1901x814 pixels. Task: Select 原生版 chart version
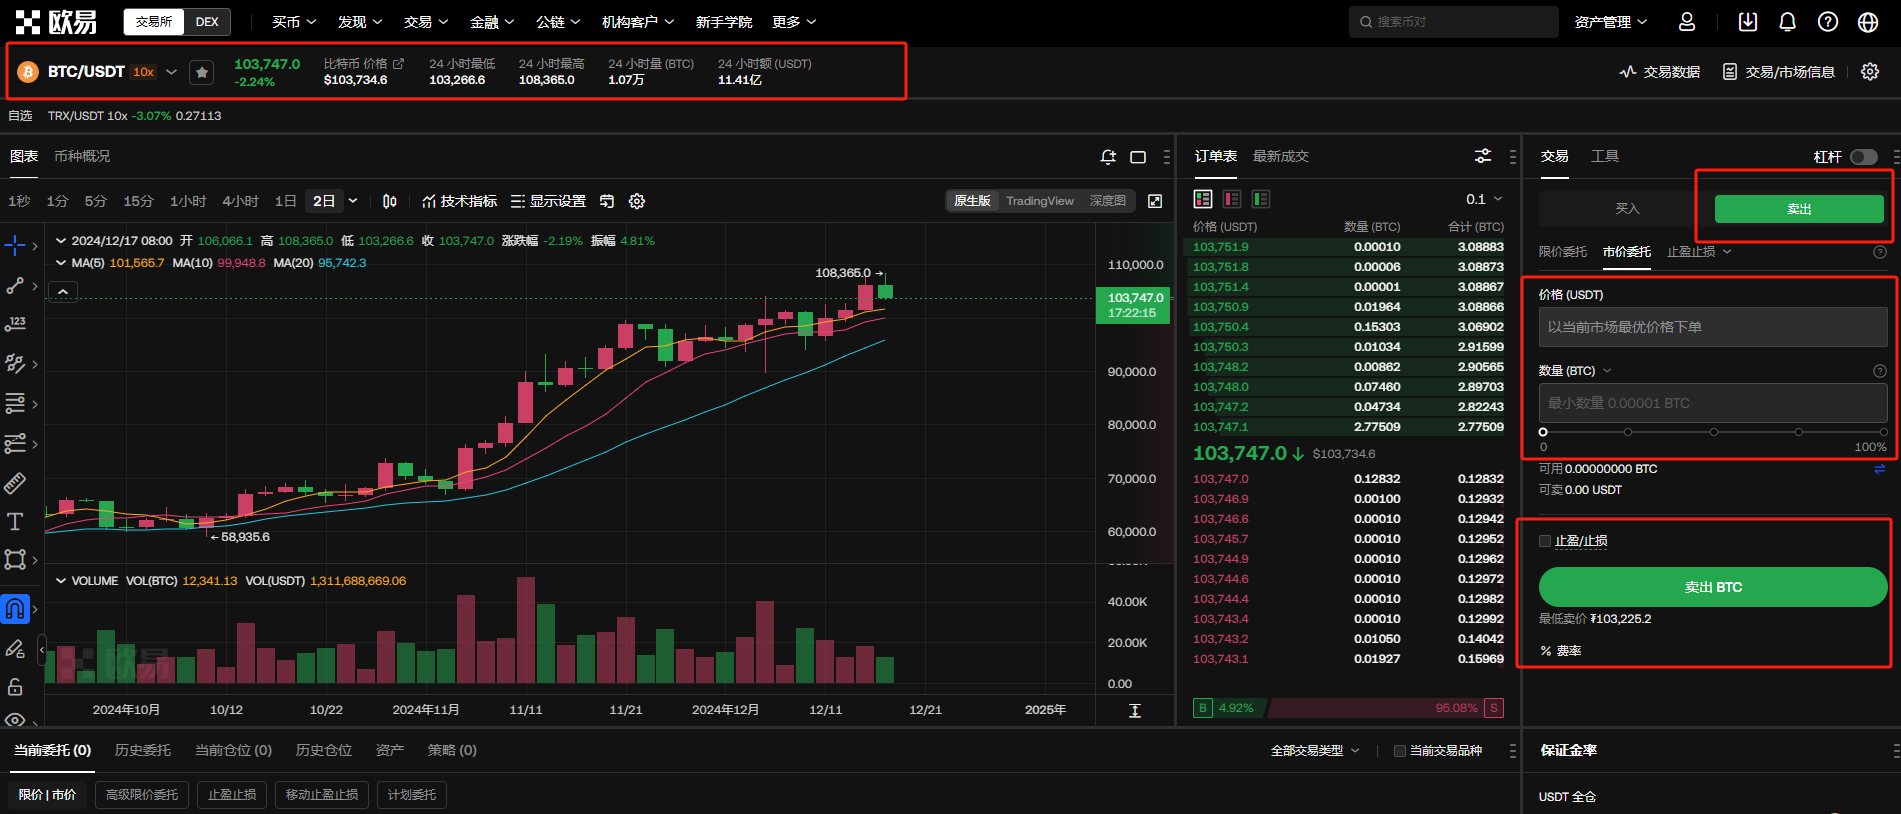coord(972,201)
